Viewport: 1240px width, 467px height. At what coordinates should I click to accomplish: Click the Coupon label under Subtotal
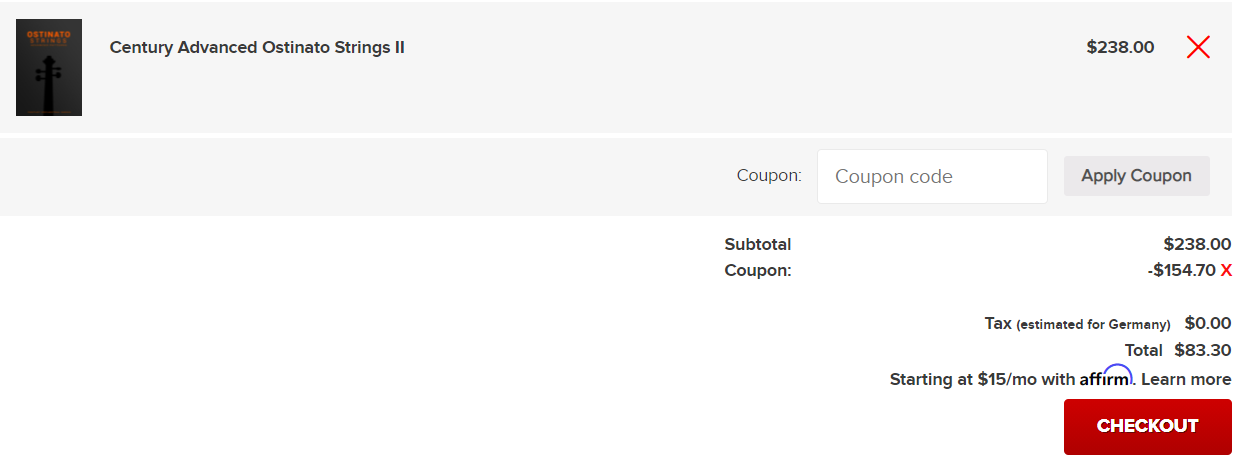tap(757, 270)
